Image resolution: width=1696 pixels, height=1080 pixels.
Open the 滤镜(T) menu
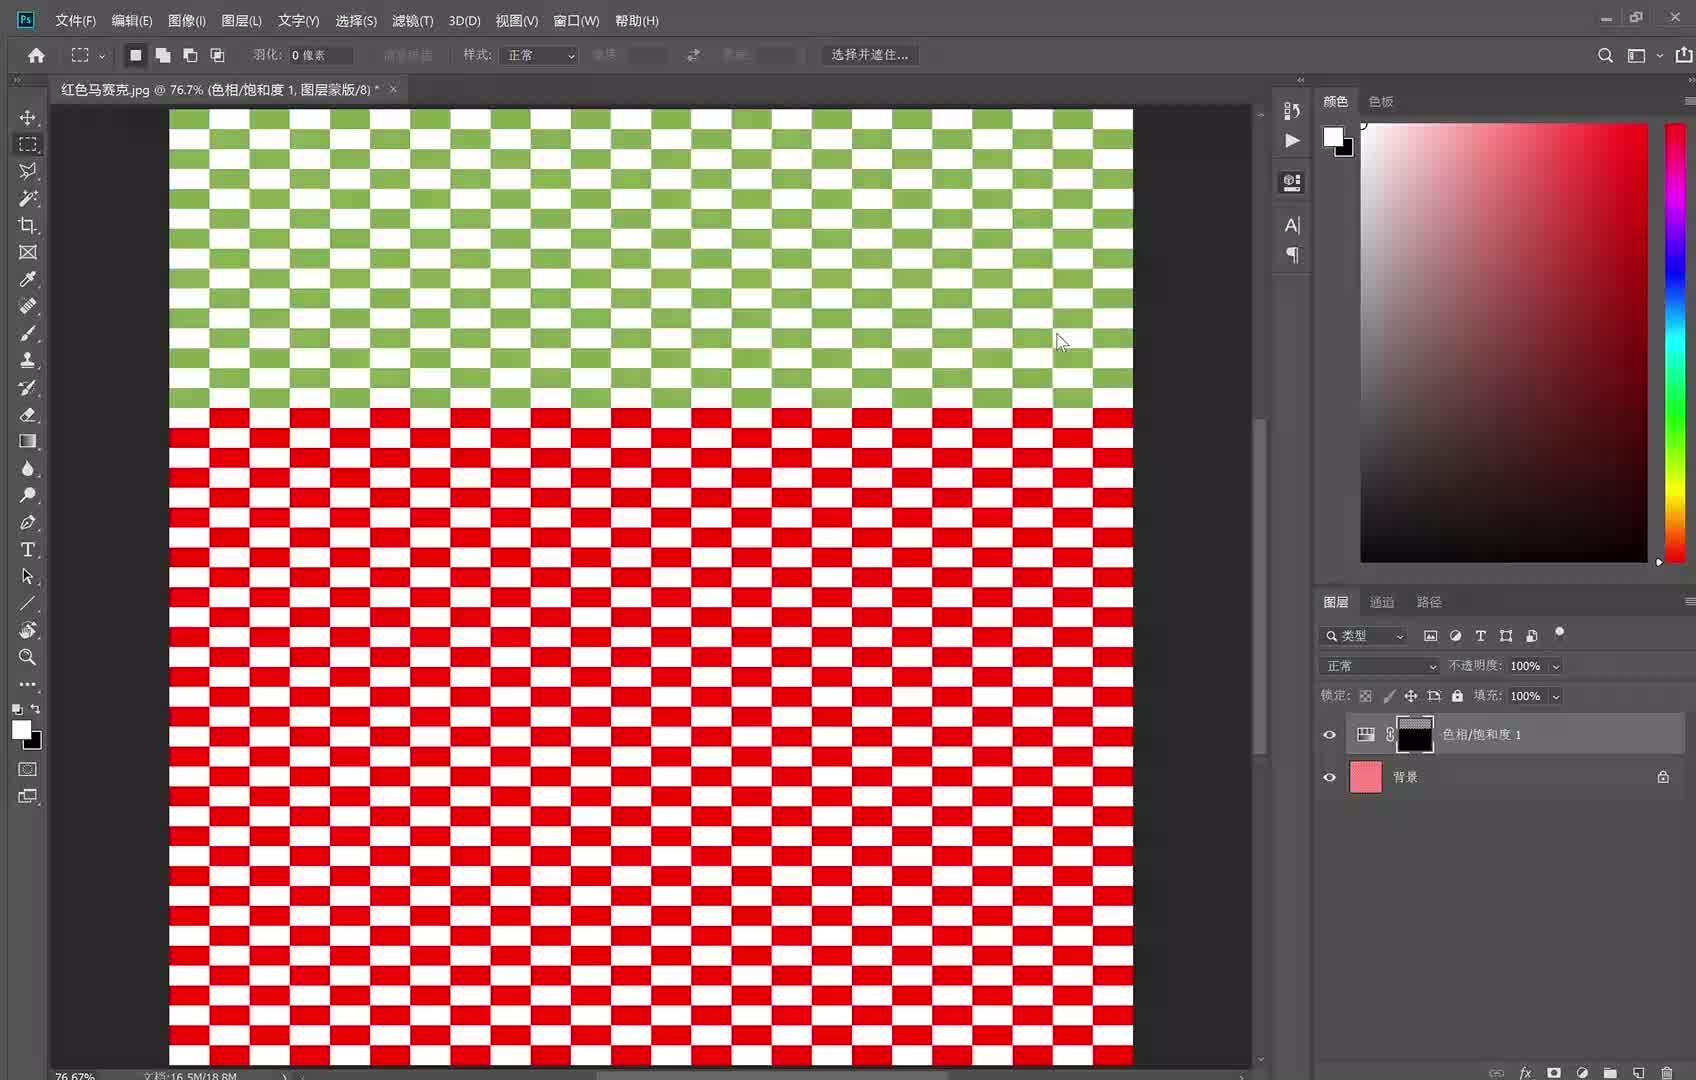412,21
